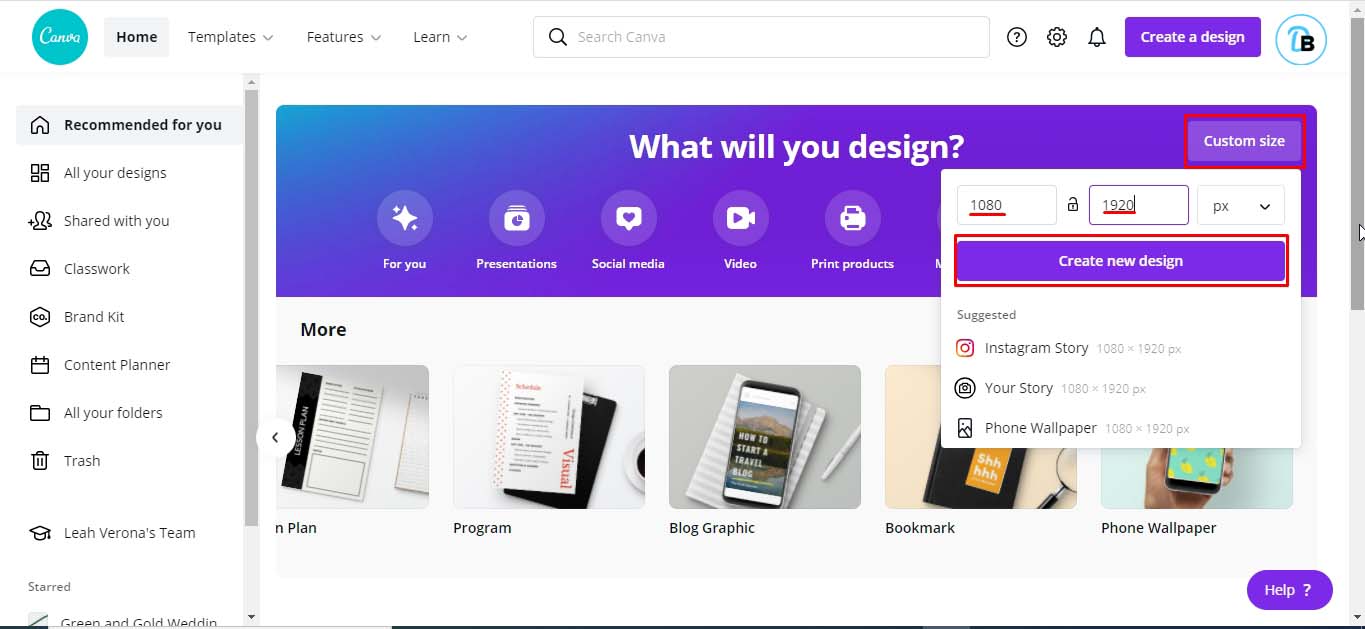Open the Blog Graphic thumbnail
The width and height of the screenshot is (1365, 629).
point(765,437)
